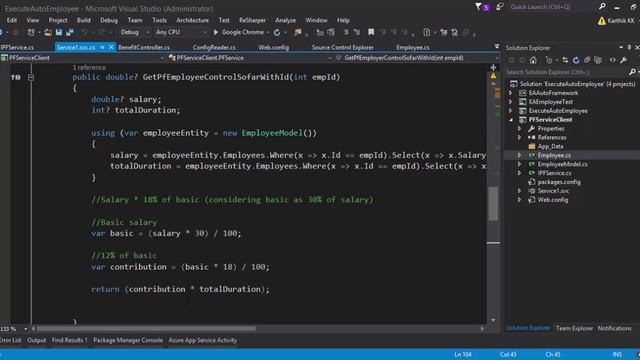Start debugging with green play button
This screenshot has height=360, width=640.
[216, 32]
